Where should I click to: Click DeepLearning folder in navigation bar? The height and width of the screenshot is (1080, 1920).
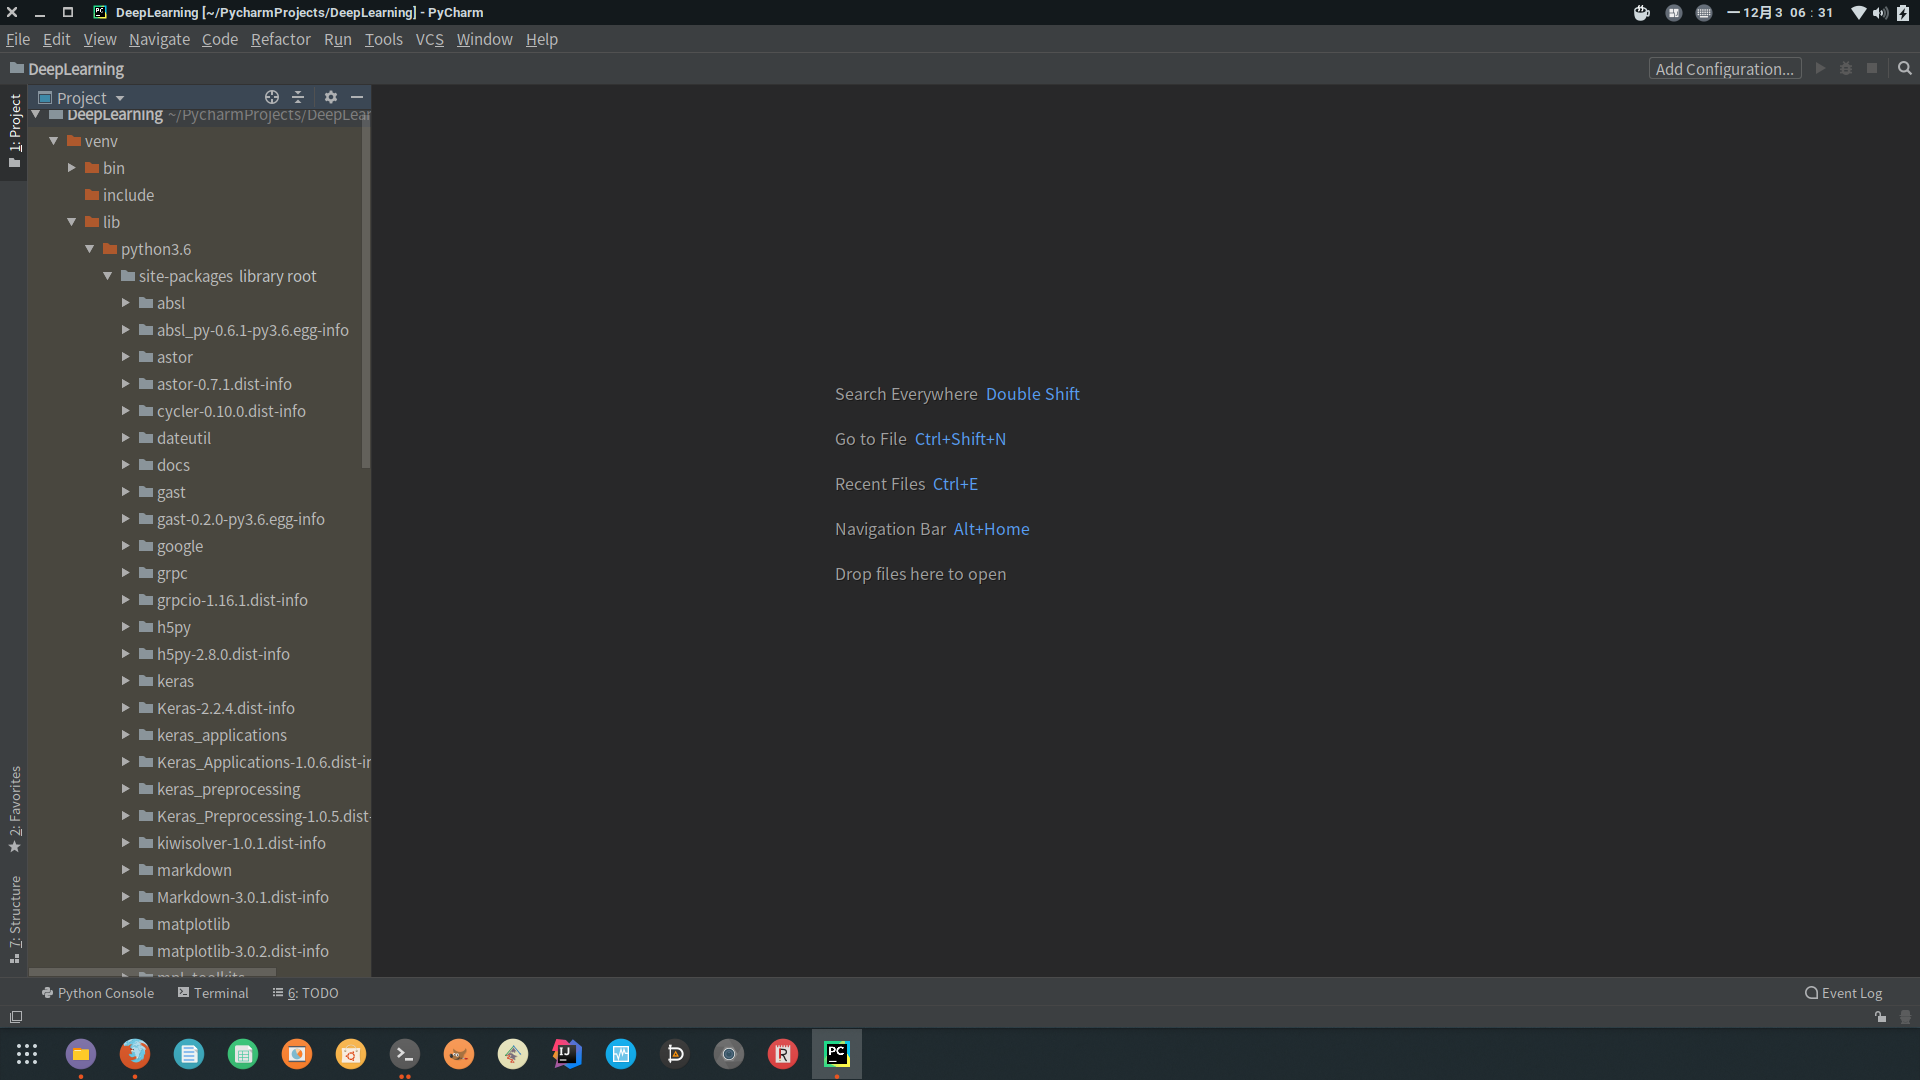tap(67, 69)
